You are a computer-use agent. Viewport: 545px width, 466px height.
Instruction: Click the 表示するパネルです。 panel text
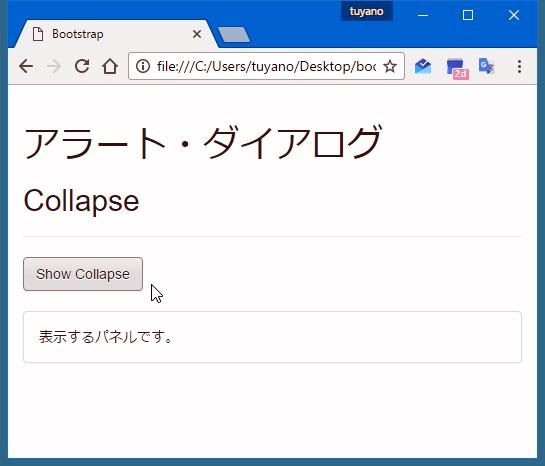coord(106,337)
